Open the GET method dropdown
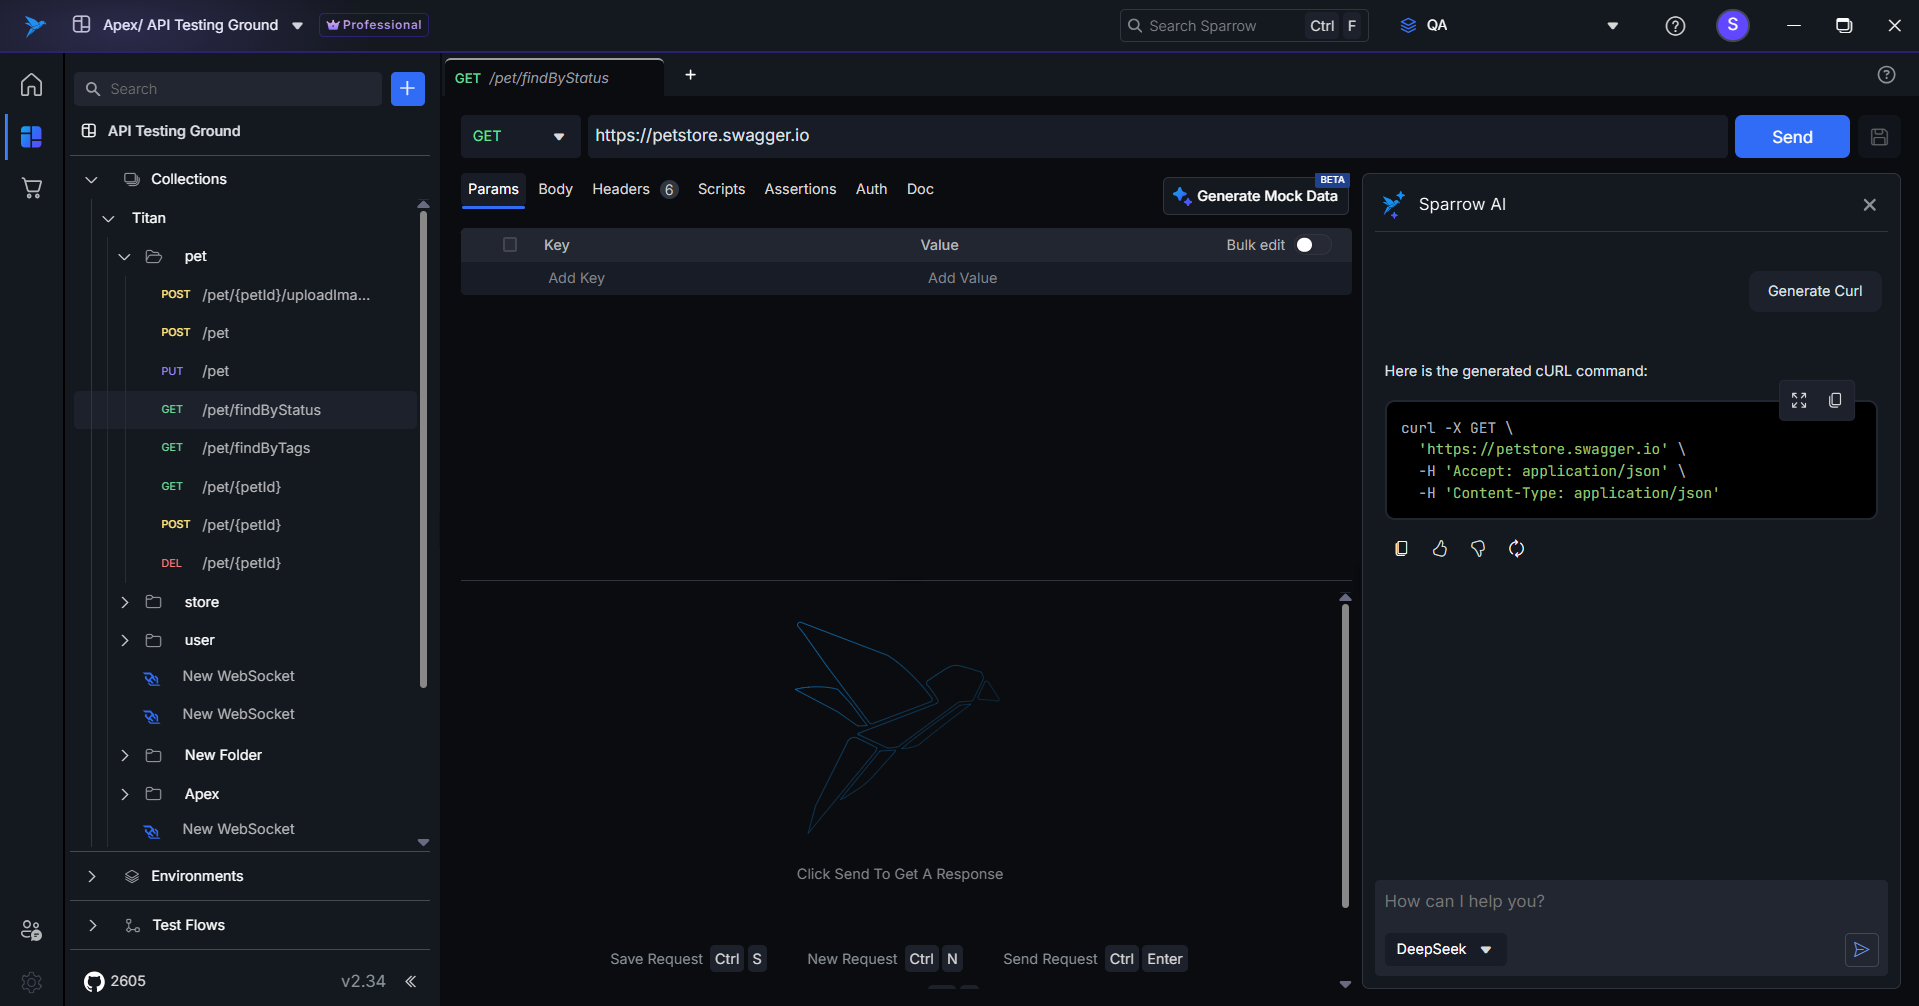This screenshot has height=1006, width=1919. (x=519, y=137)
